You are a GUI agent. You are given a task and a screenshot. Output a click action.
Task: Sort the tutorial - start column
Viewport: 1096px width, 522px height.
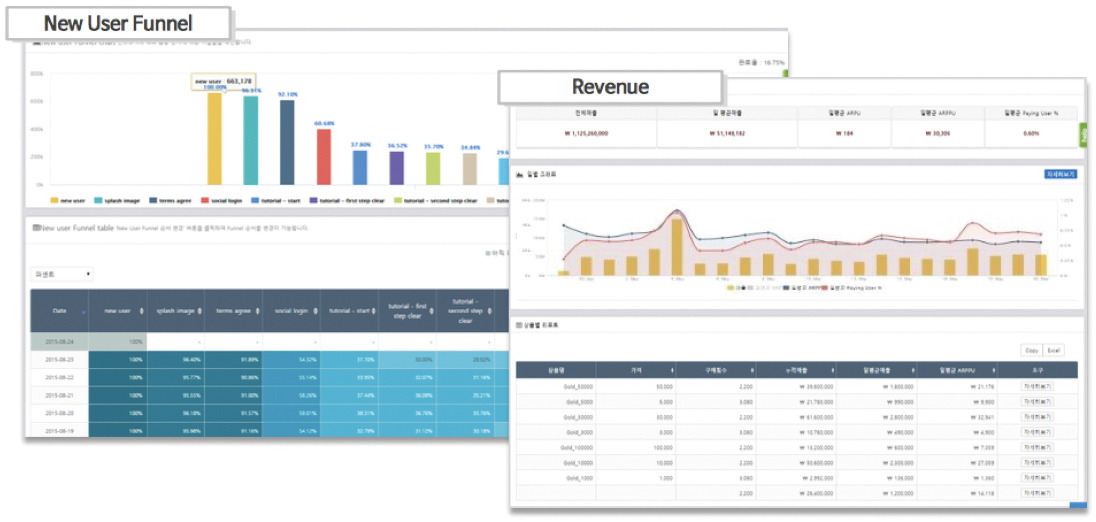(x=373, y=311)
